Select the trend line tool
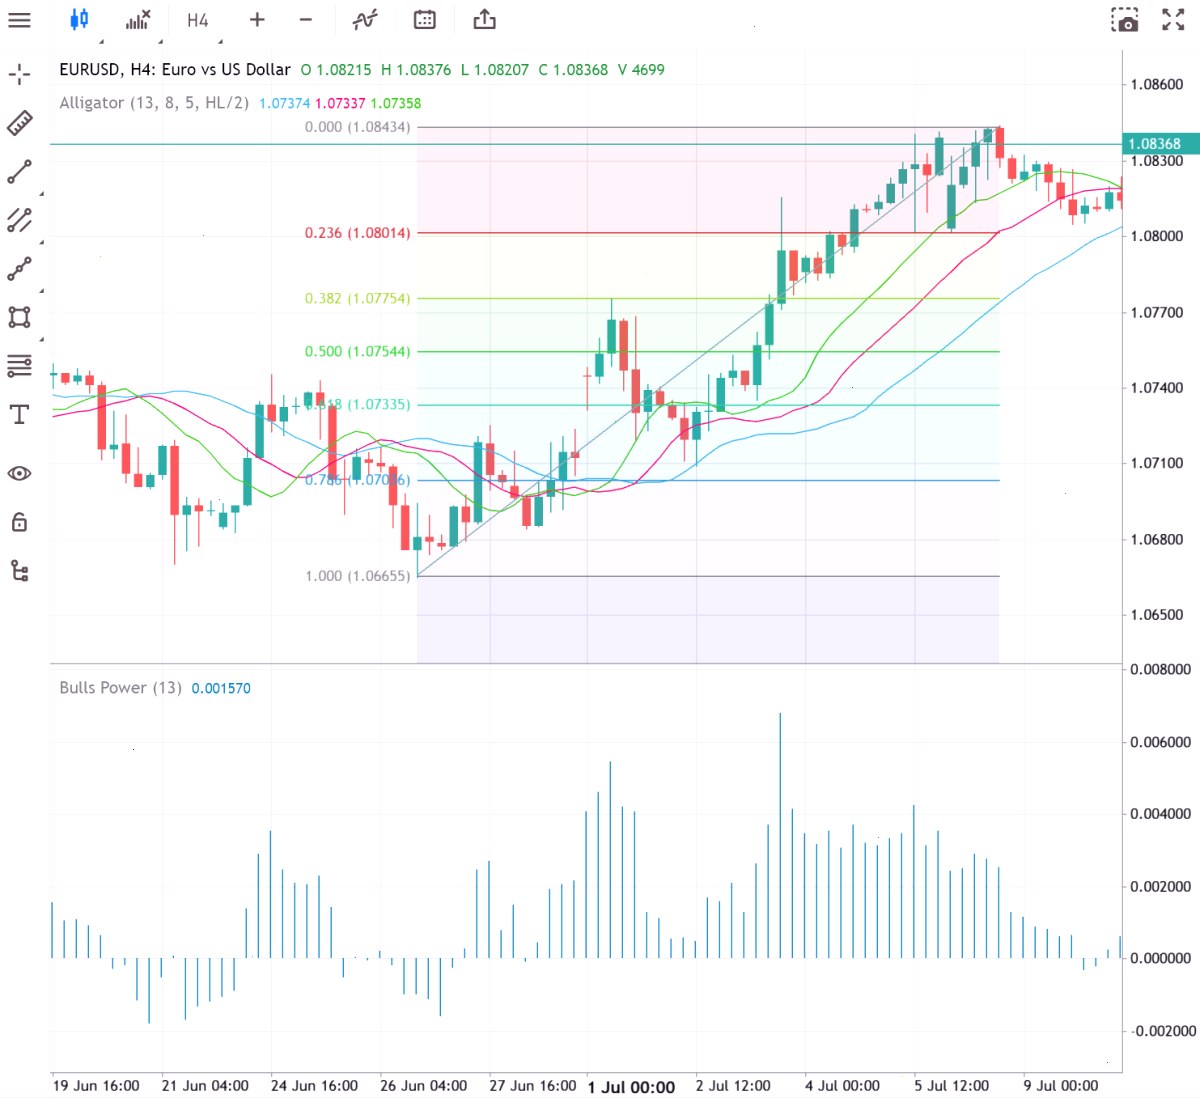The width and height of the screenshot is (1200, 1098). [19, 172]
